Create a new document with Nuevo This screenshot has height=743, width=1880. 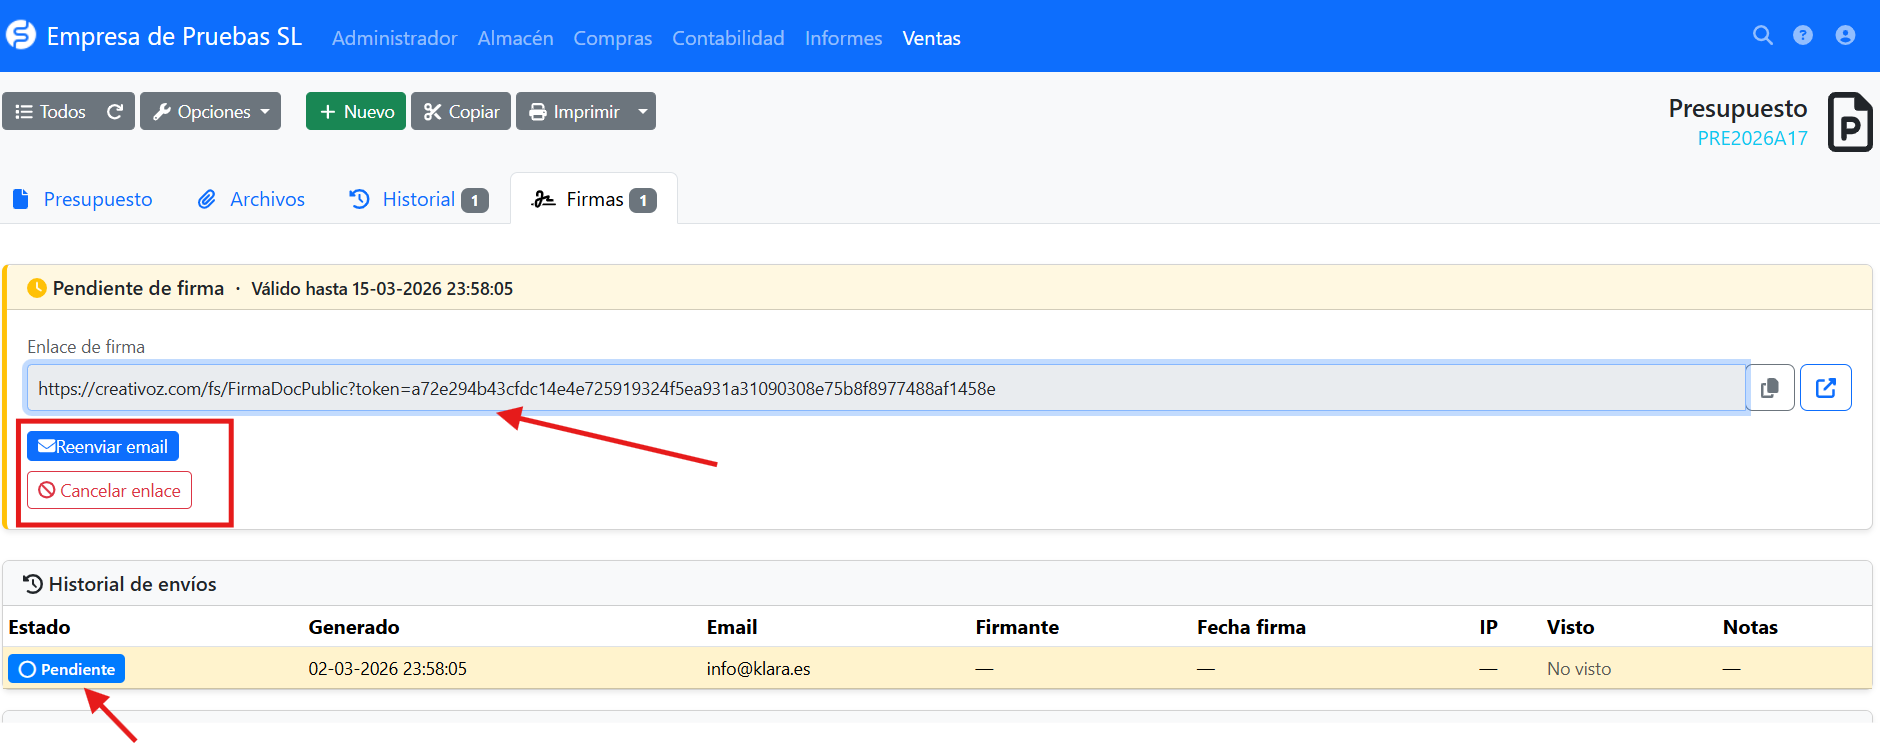[x=356, y=112]
